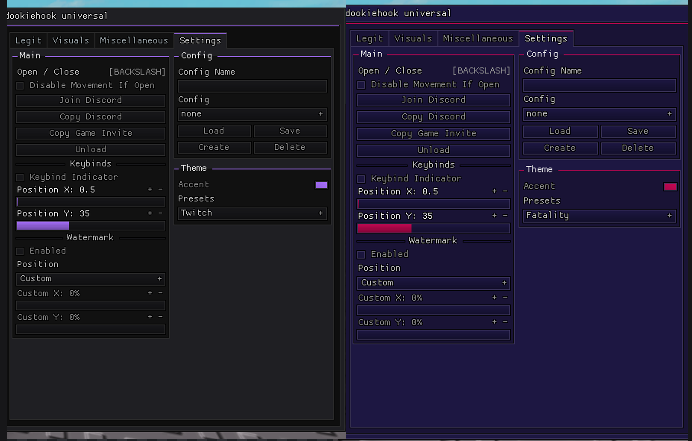
Task: Click Copy Discord in left window
Action: tap(90, 117)
